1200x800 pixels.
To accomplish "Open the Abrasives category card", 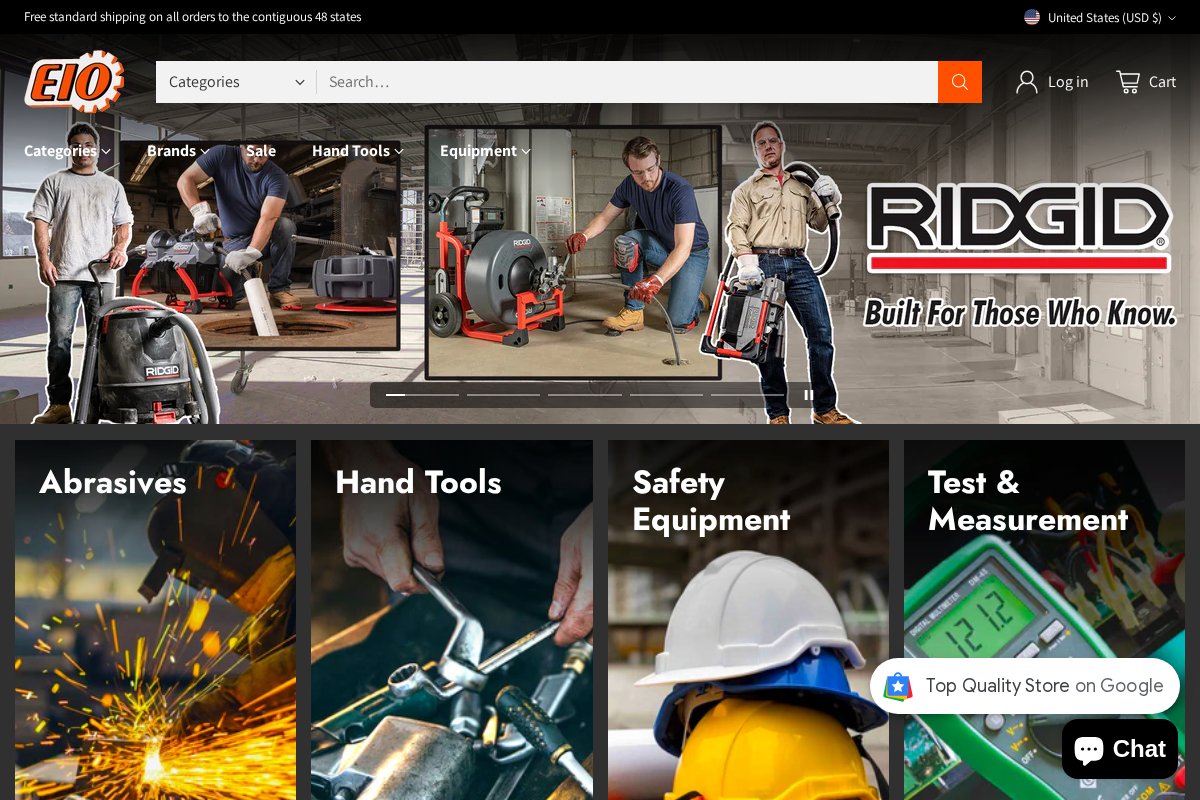I will 155,620.
